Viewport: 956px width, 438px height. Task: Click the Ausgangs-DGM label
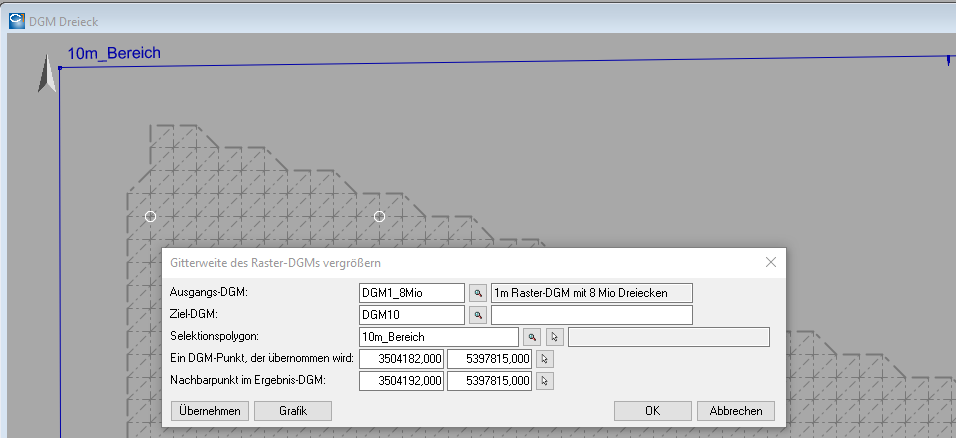(x=209, y=292)
